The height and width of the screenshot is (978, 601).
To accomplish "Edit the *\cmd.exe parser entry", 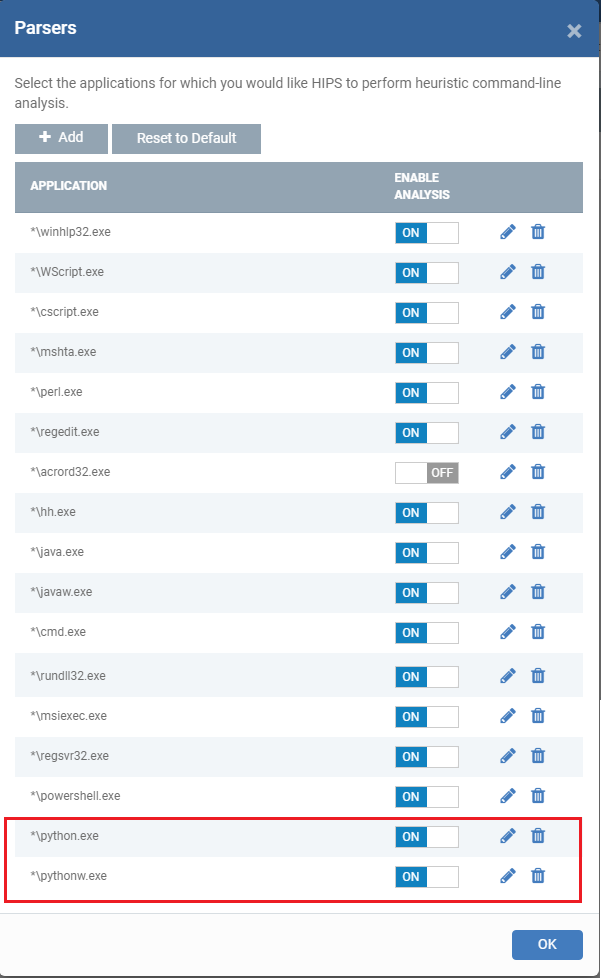I will pyautogui.click(x=508, y=632).
